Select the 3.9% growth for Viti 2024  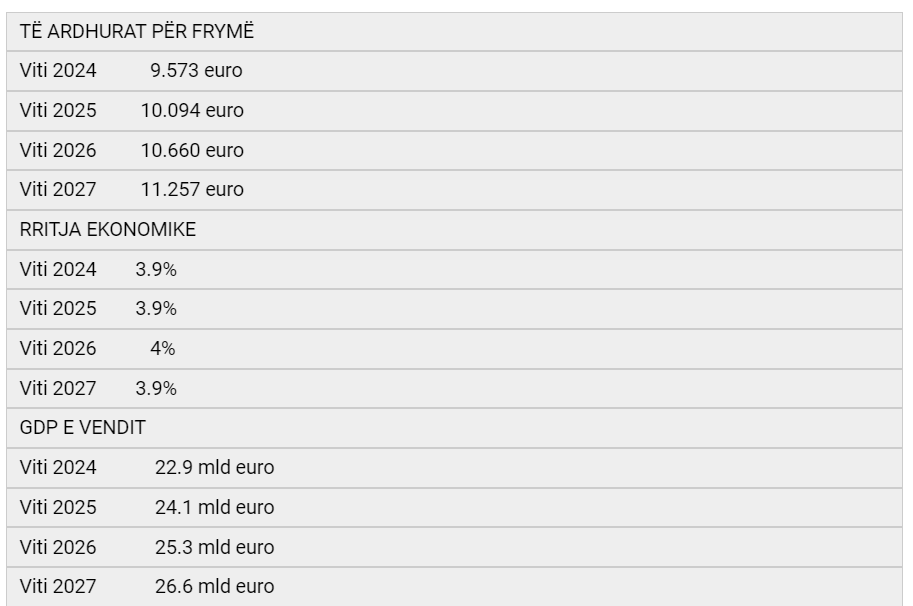coord(156,270)
